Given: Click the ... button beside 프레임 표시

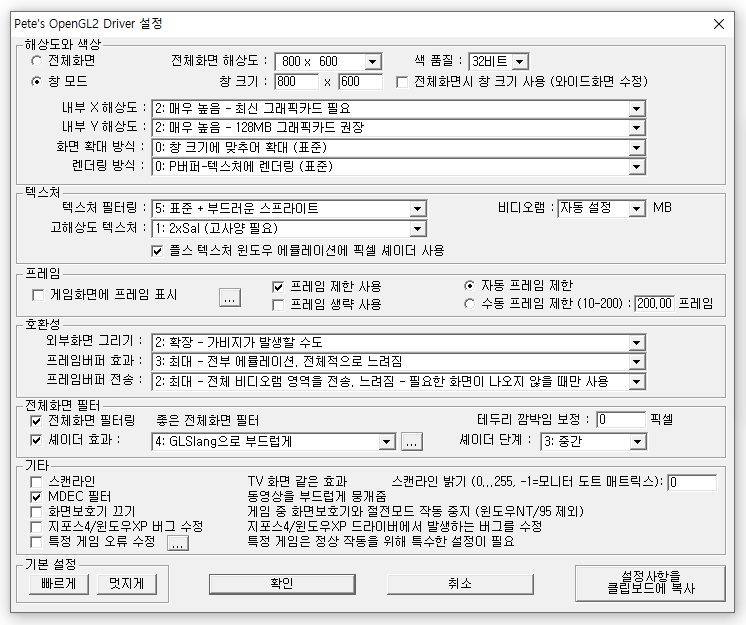Looking at the screenshot, I should (x=230, y=298).
